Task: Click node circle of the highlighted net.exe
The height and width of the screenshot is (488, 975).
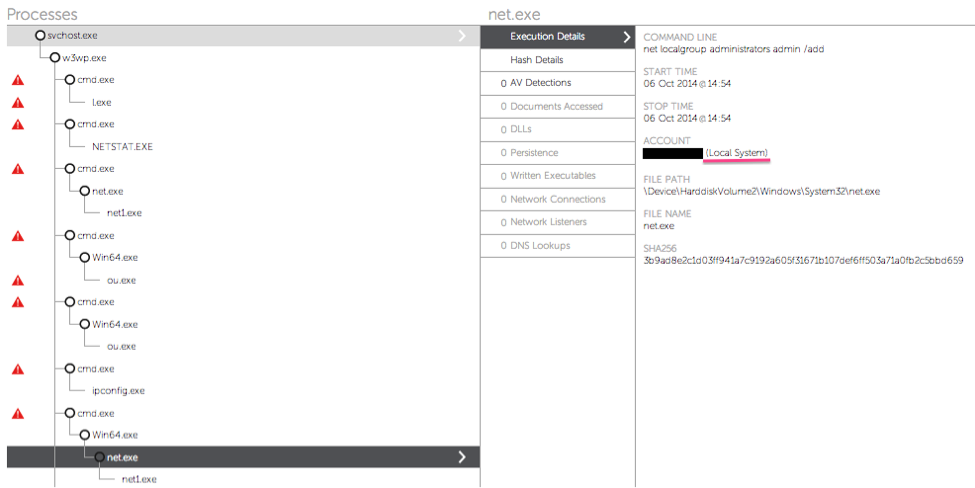Action: click(x=99, y=458)
